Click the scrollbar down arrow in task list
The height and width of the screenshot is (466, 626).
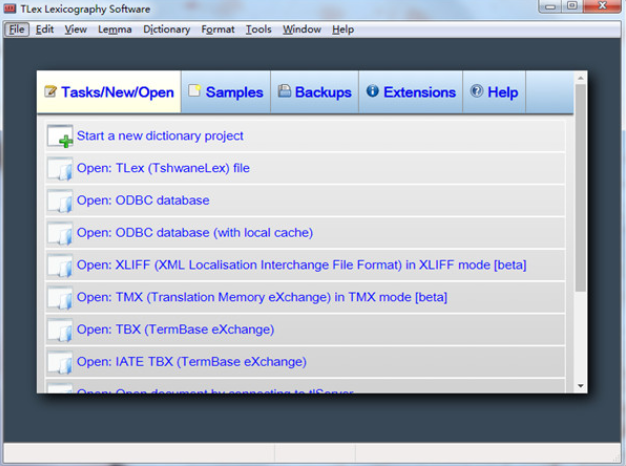click(580, 385)
